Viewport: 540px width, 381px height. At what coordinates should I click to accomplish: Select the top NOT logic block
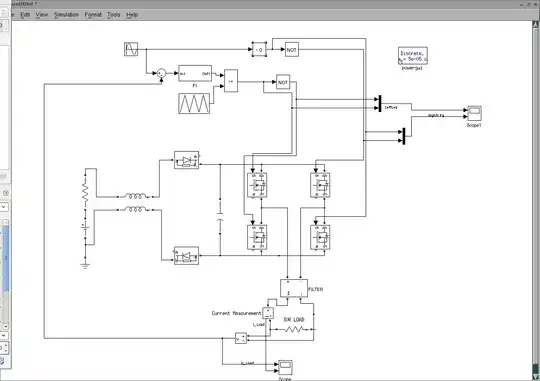(292, 50)
